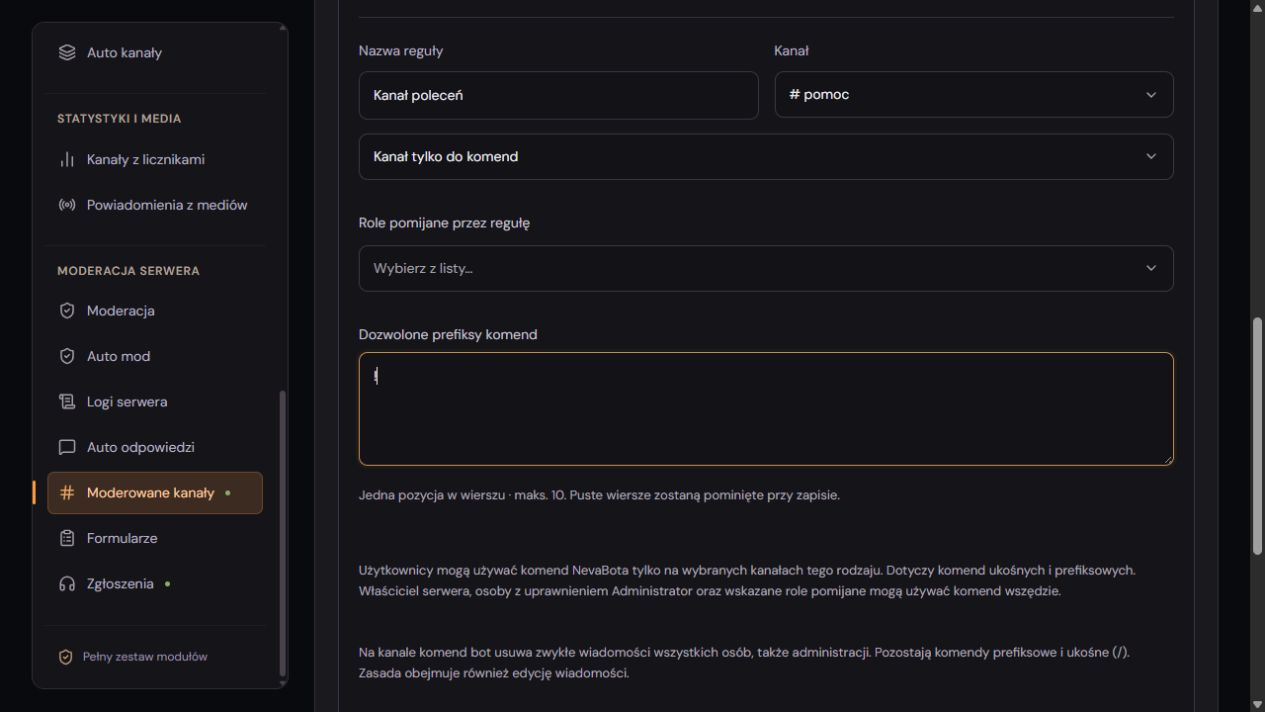
Task: Navigate to Logi serwera
Action: [155, 402]
